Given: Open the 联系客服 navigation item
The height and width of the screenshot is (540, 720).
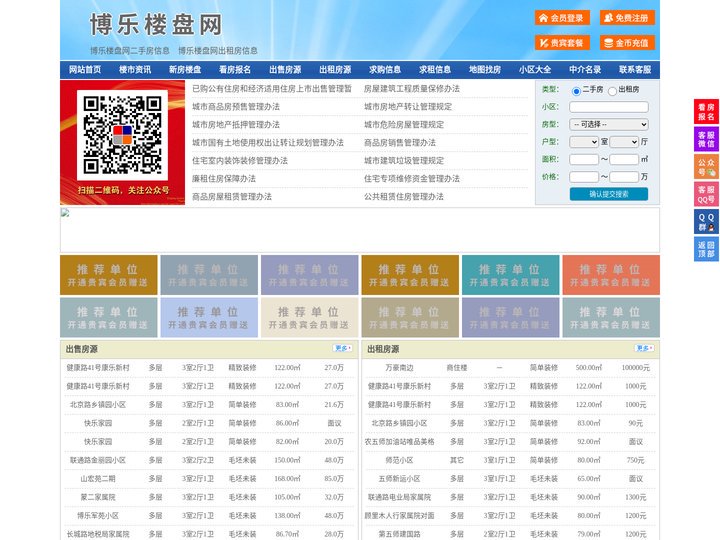Looking at the screenshot, I should [635, 70].
